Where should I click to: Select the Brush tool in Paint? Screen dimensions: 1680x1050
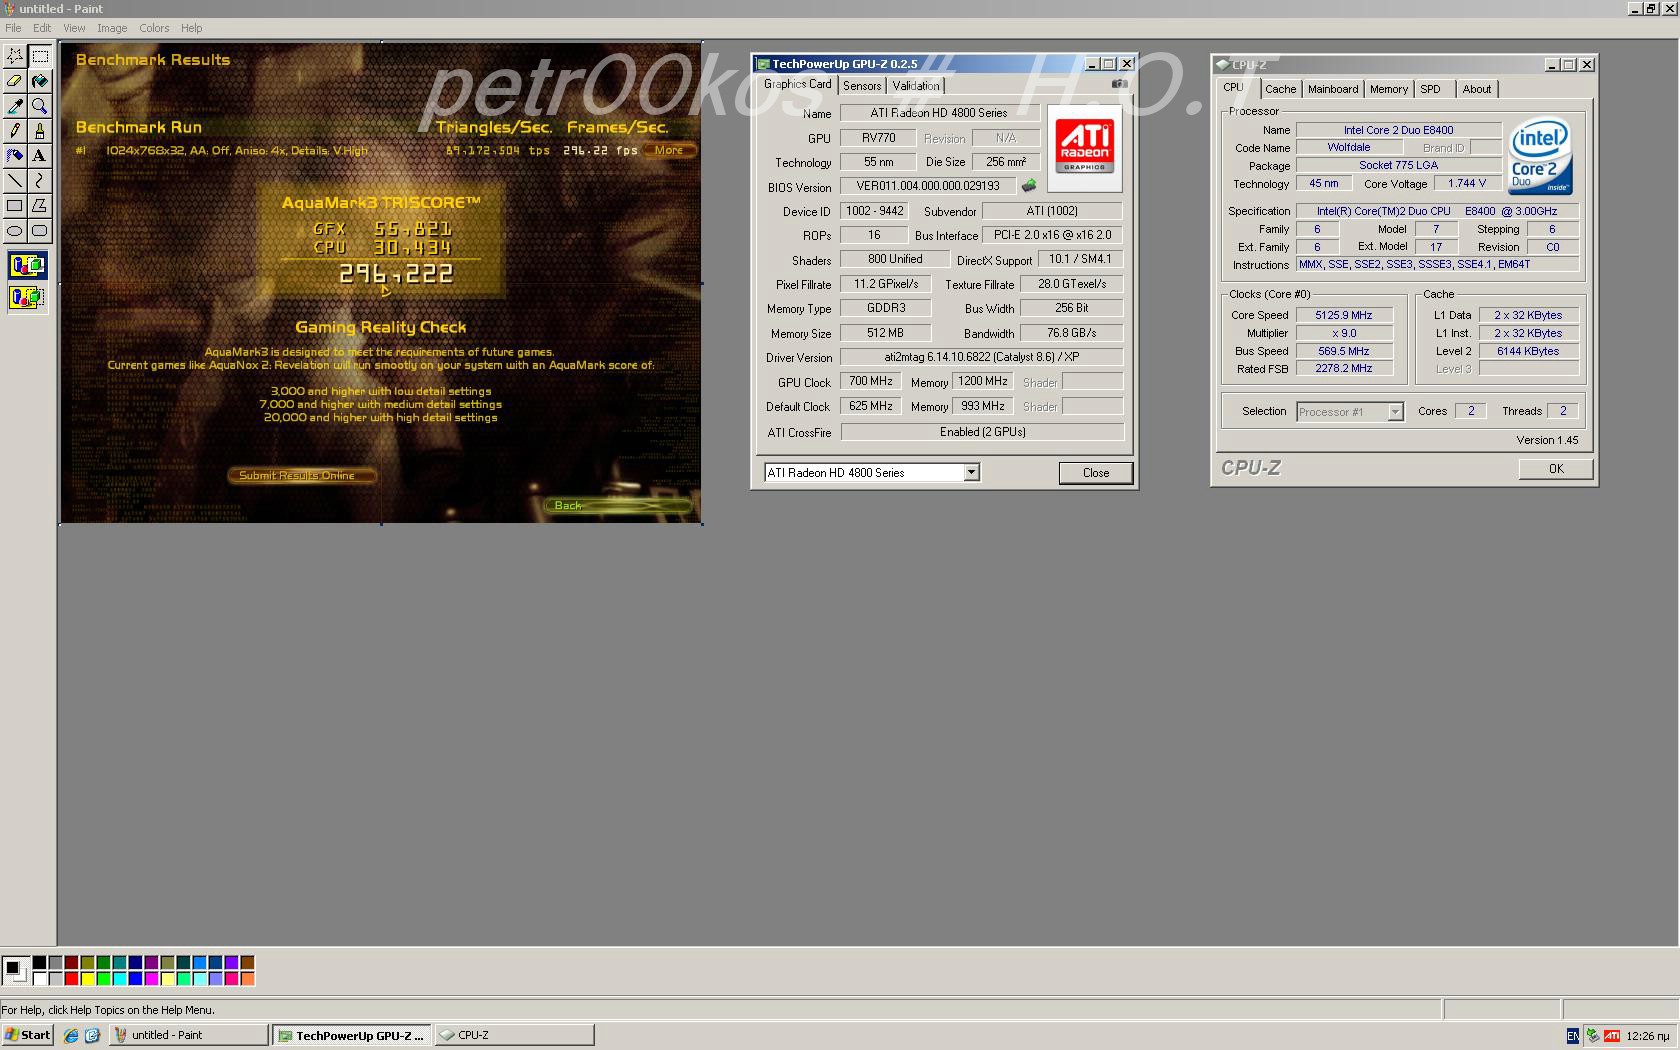coord(40,131)
